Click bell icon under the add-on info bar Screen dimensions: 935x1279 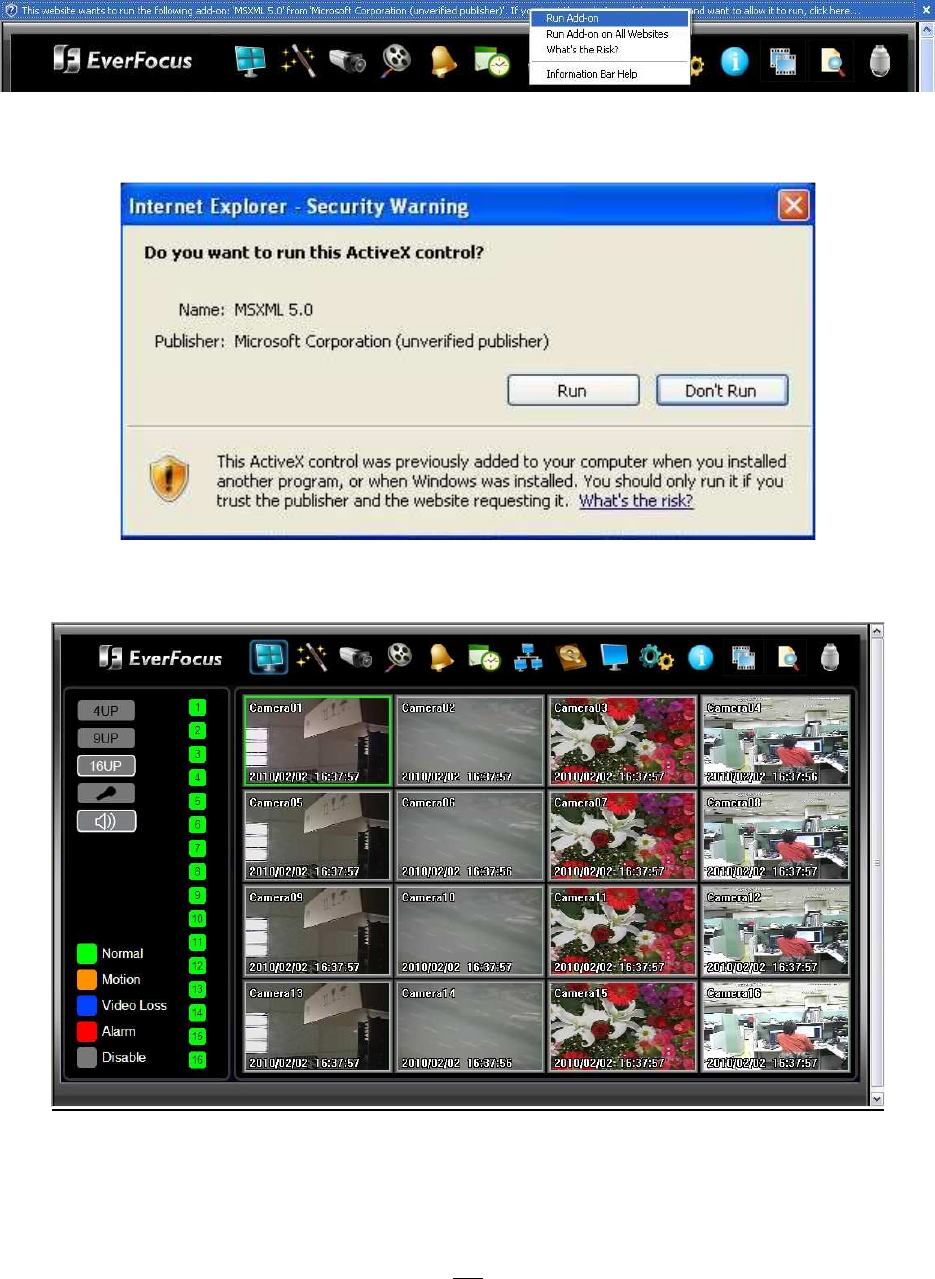pos(445,62)
